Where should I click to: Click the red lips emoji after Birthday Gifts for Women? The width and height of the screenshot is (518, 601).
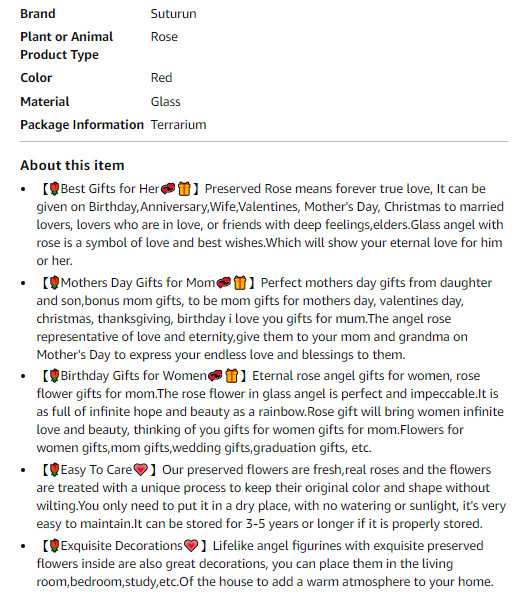215,376
